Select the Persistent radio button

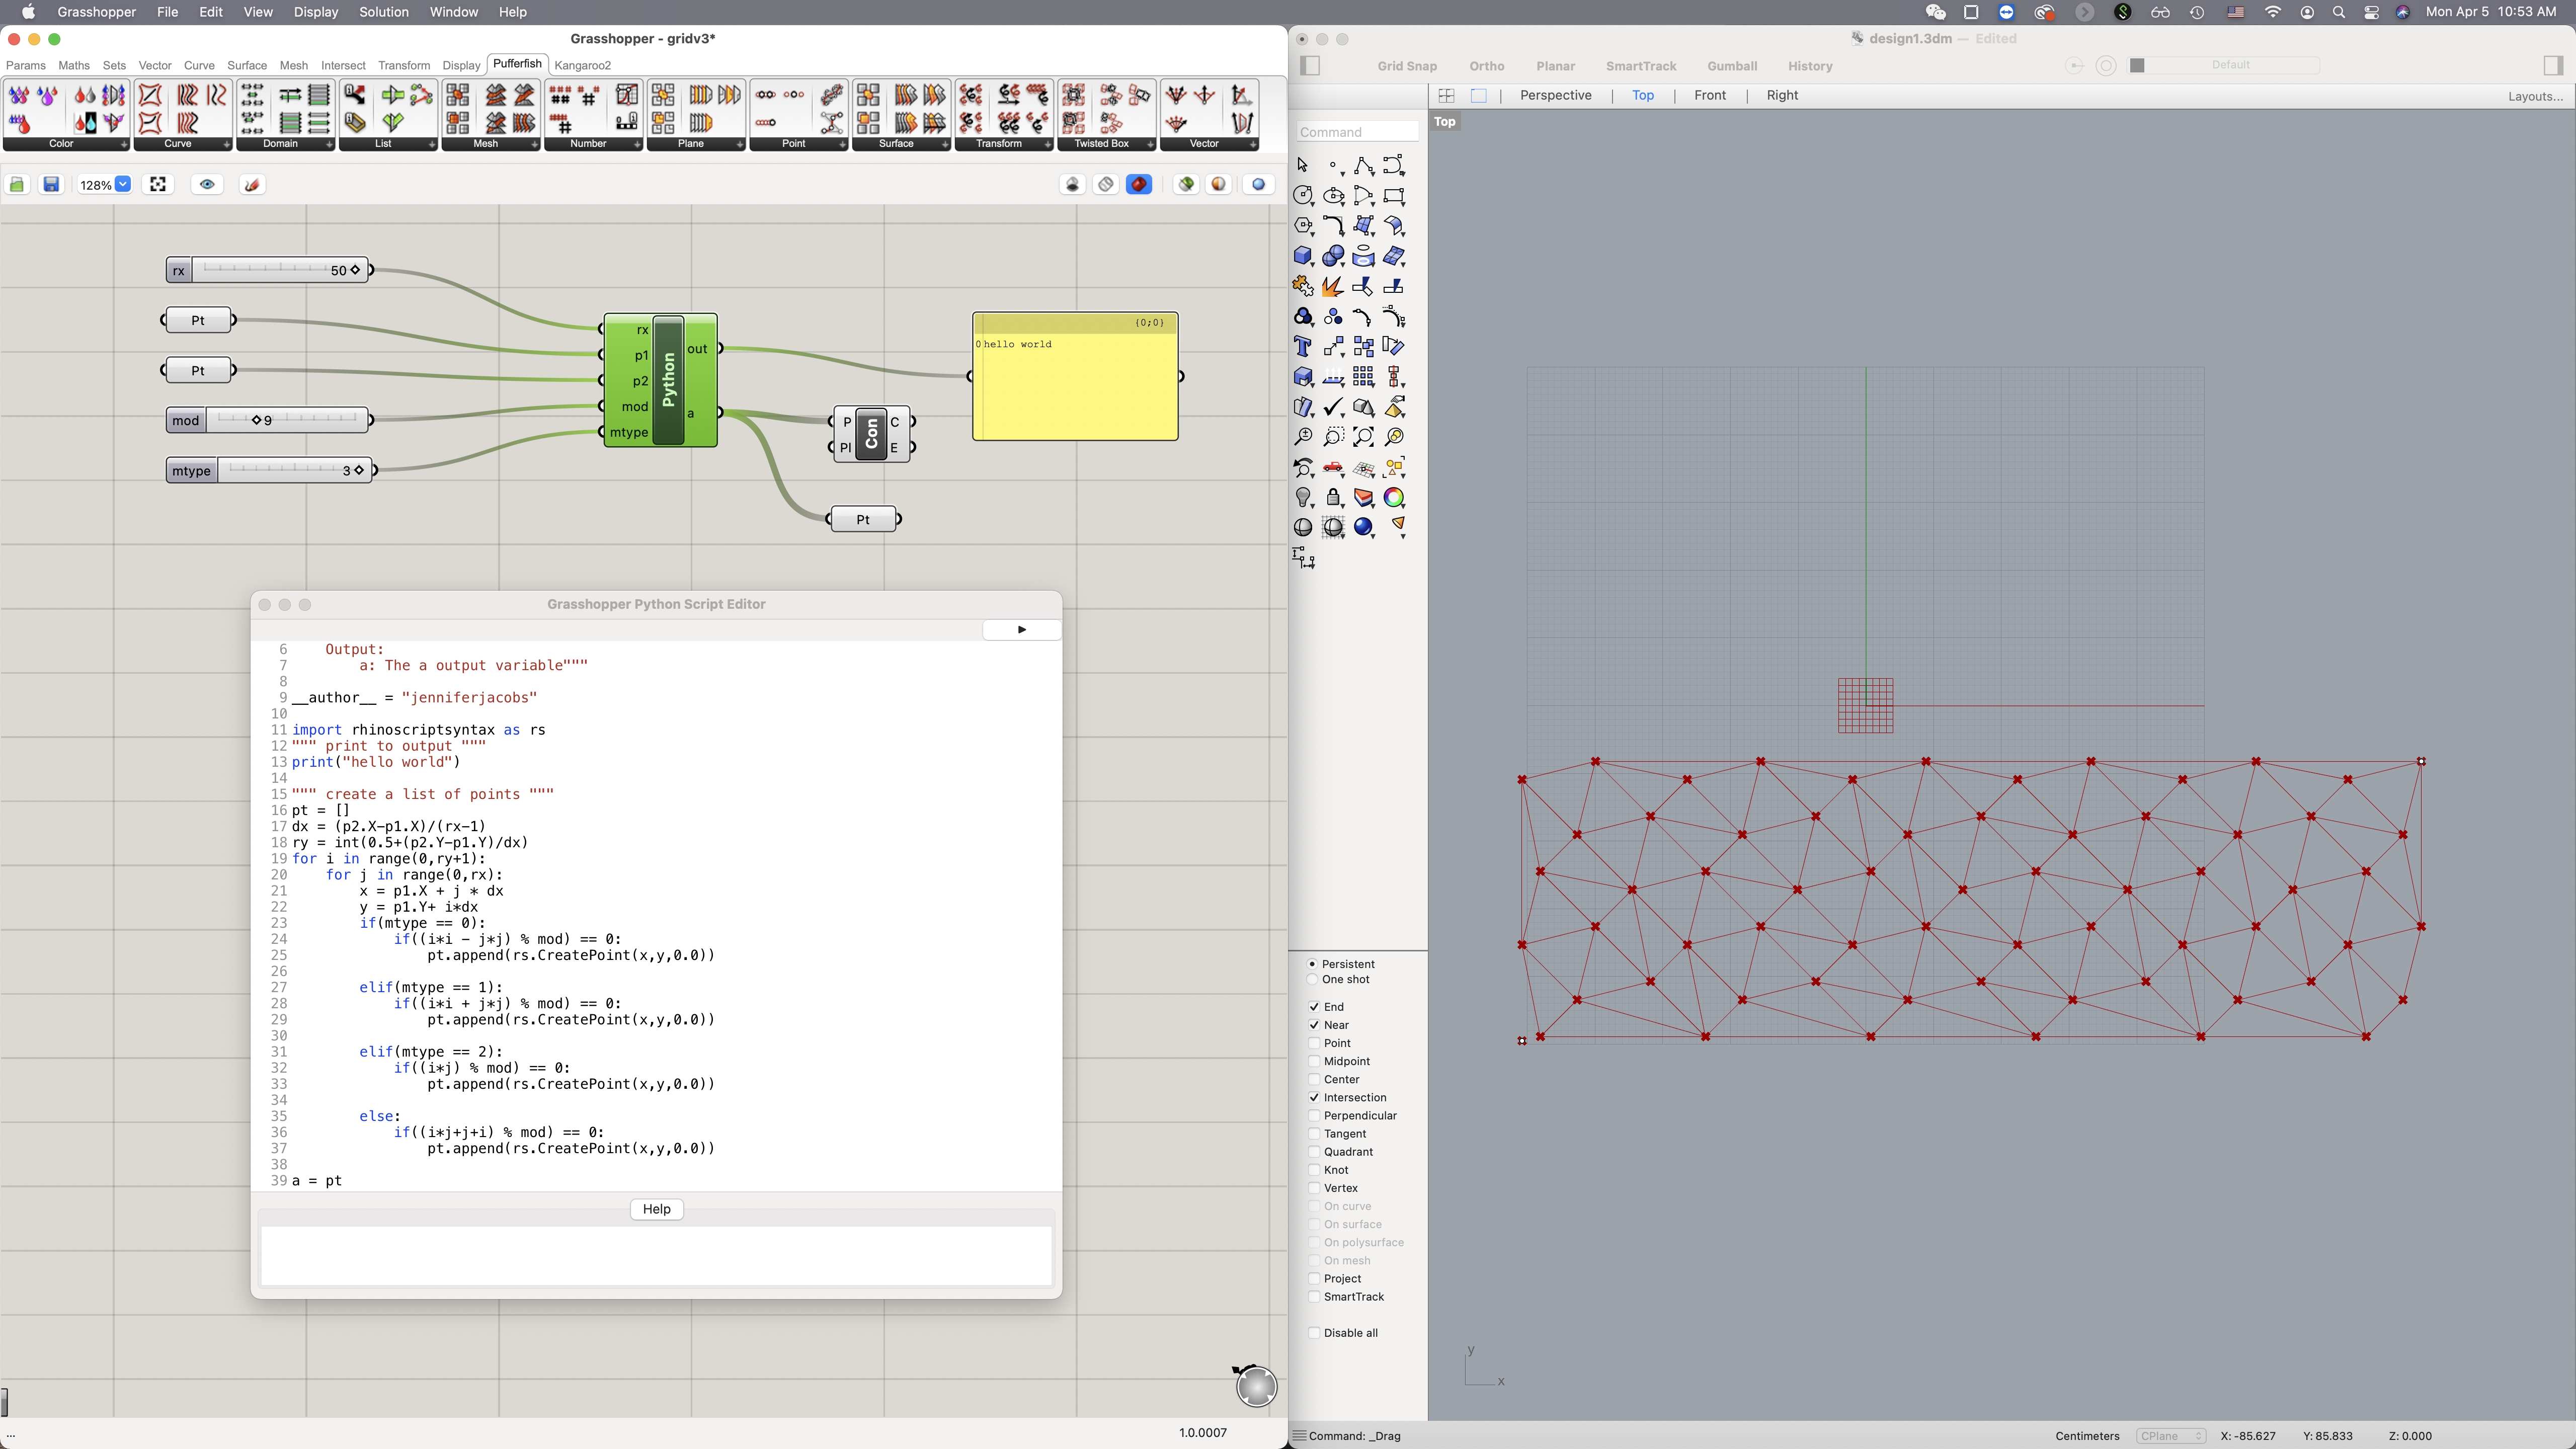coord(1312,964)
